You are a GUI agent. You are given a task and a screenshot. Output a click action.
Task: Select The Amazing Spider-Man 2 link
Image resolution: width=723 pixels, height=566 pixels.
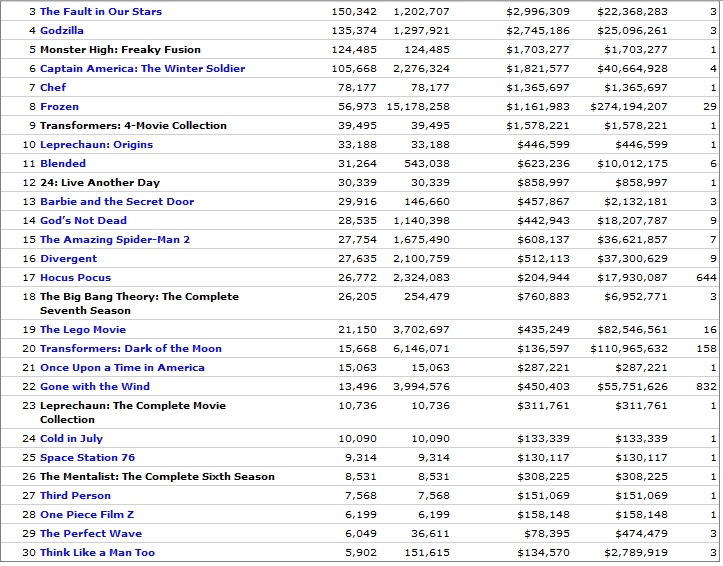coord(115,240)
